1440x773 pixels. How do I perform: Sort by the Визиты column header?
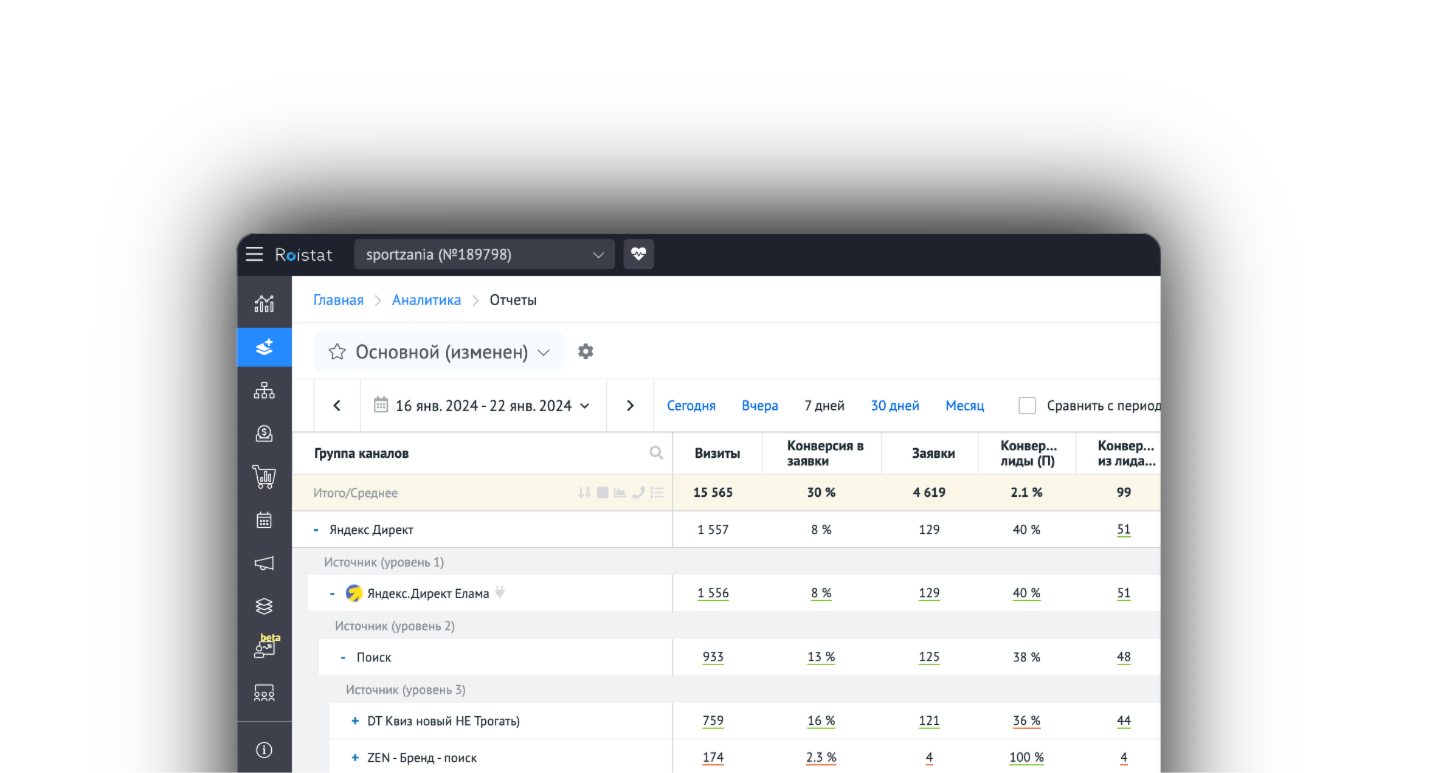tap(717, 453)
